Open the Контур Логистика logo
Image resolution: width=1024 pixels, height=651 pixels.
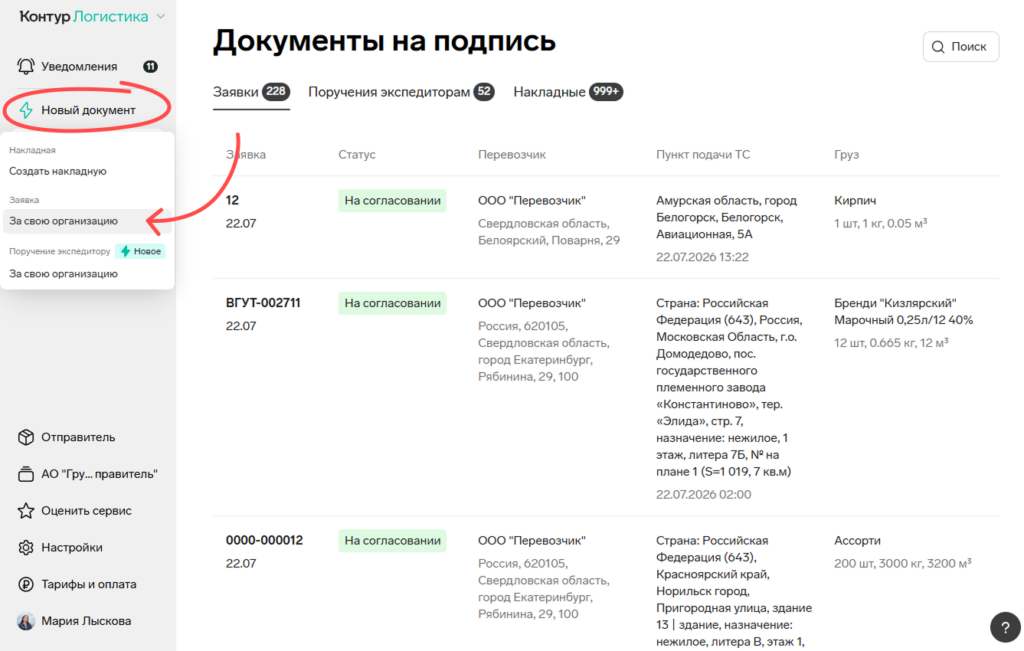[x=84, y=16]
